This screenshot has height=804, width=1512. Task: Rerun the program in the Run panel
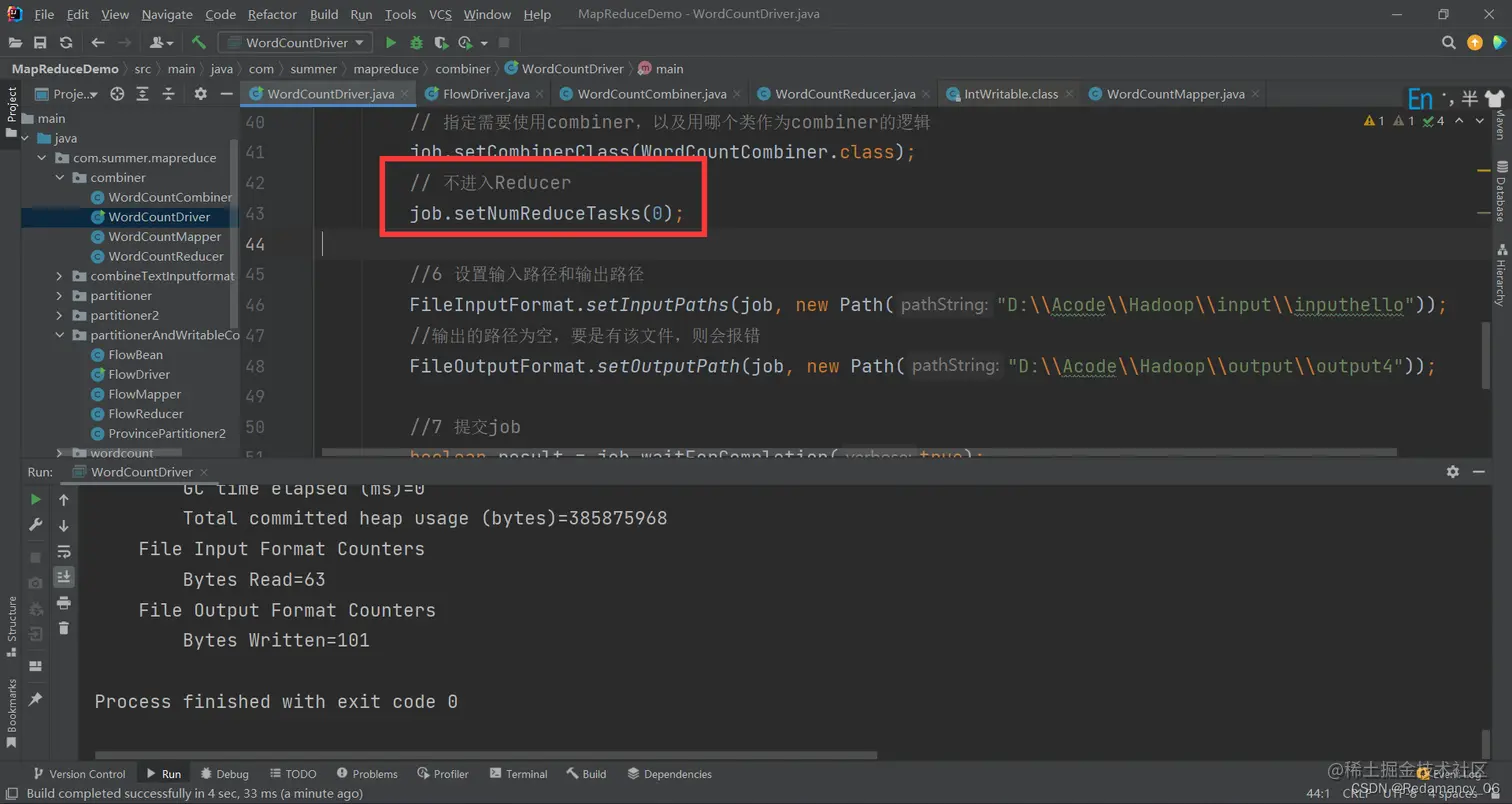coord(36,500)
